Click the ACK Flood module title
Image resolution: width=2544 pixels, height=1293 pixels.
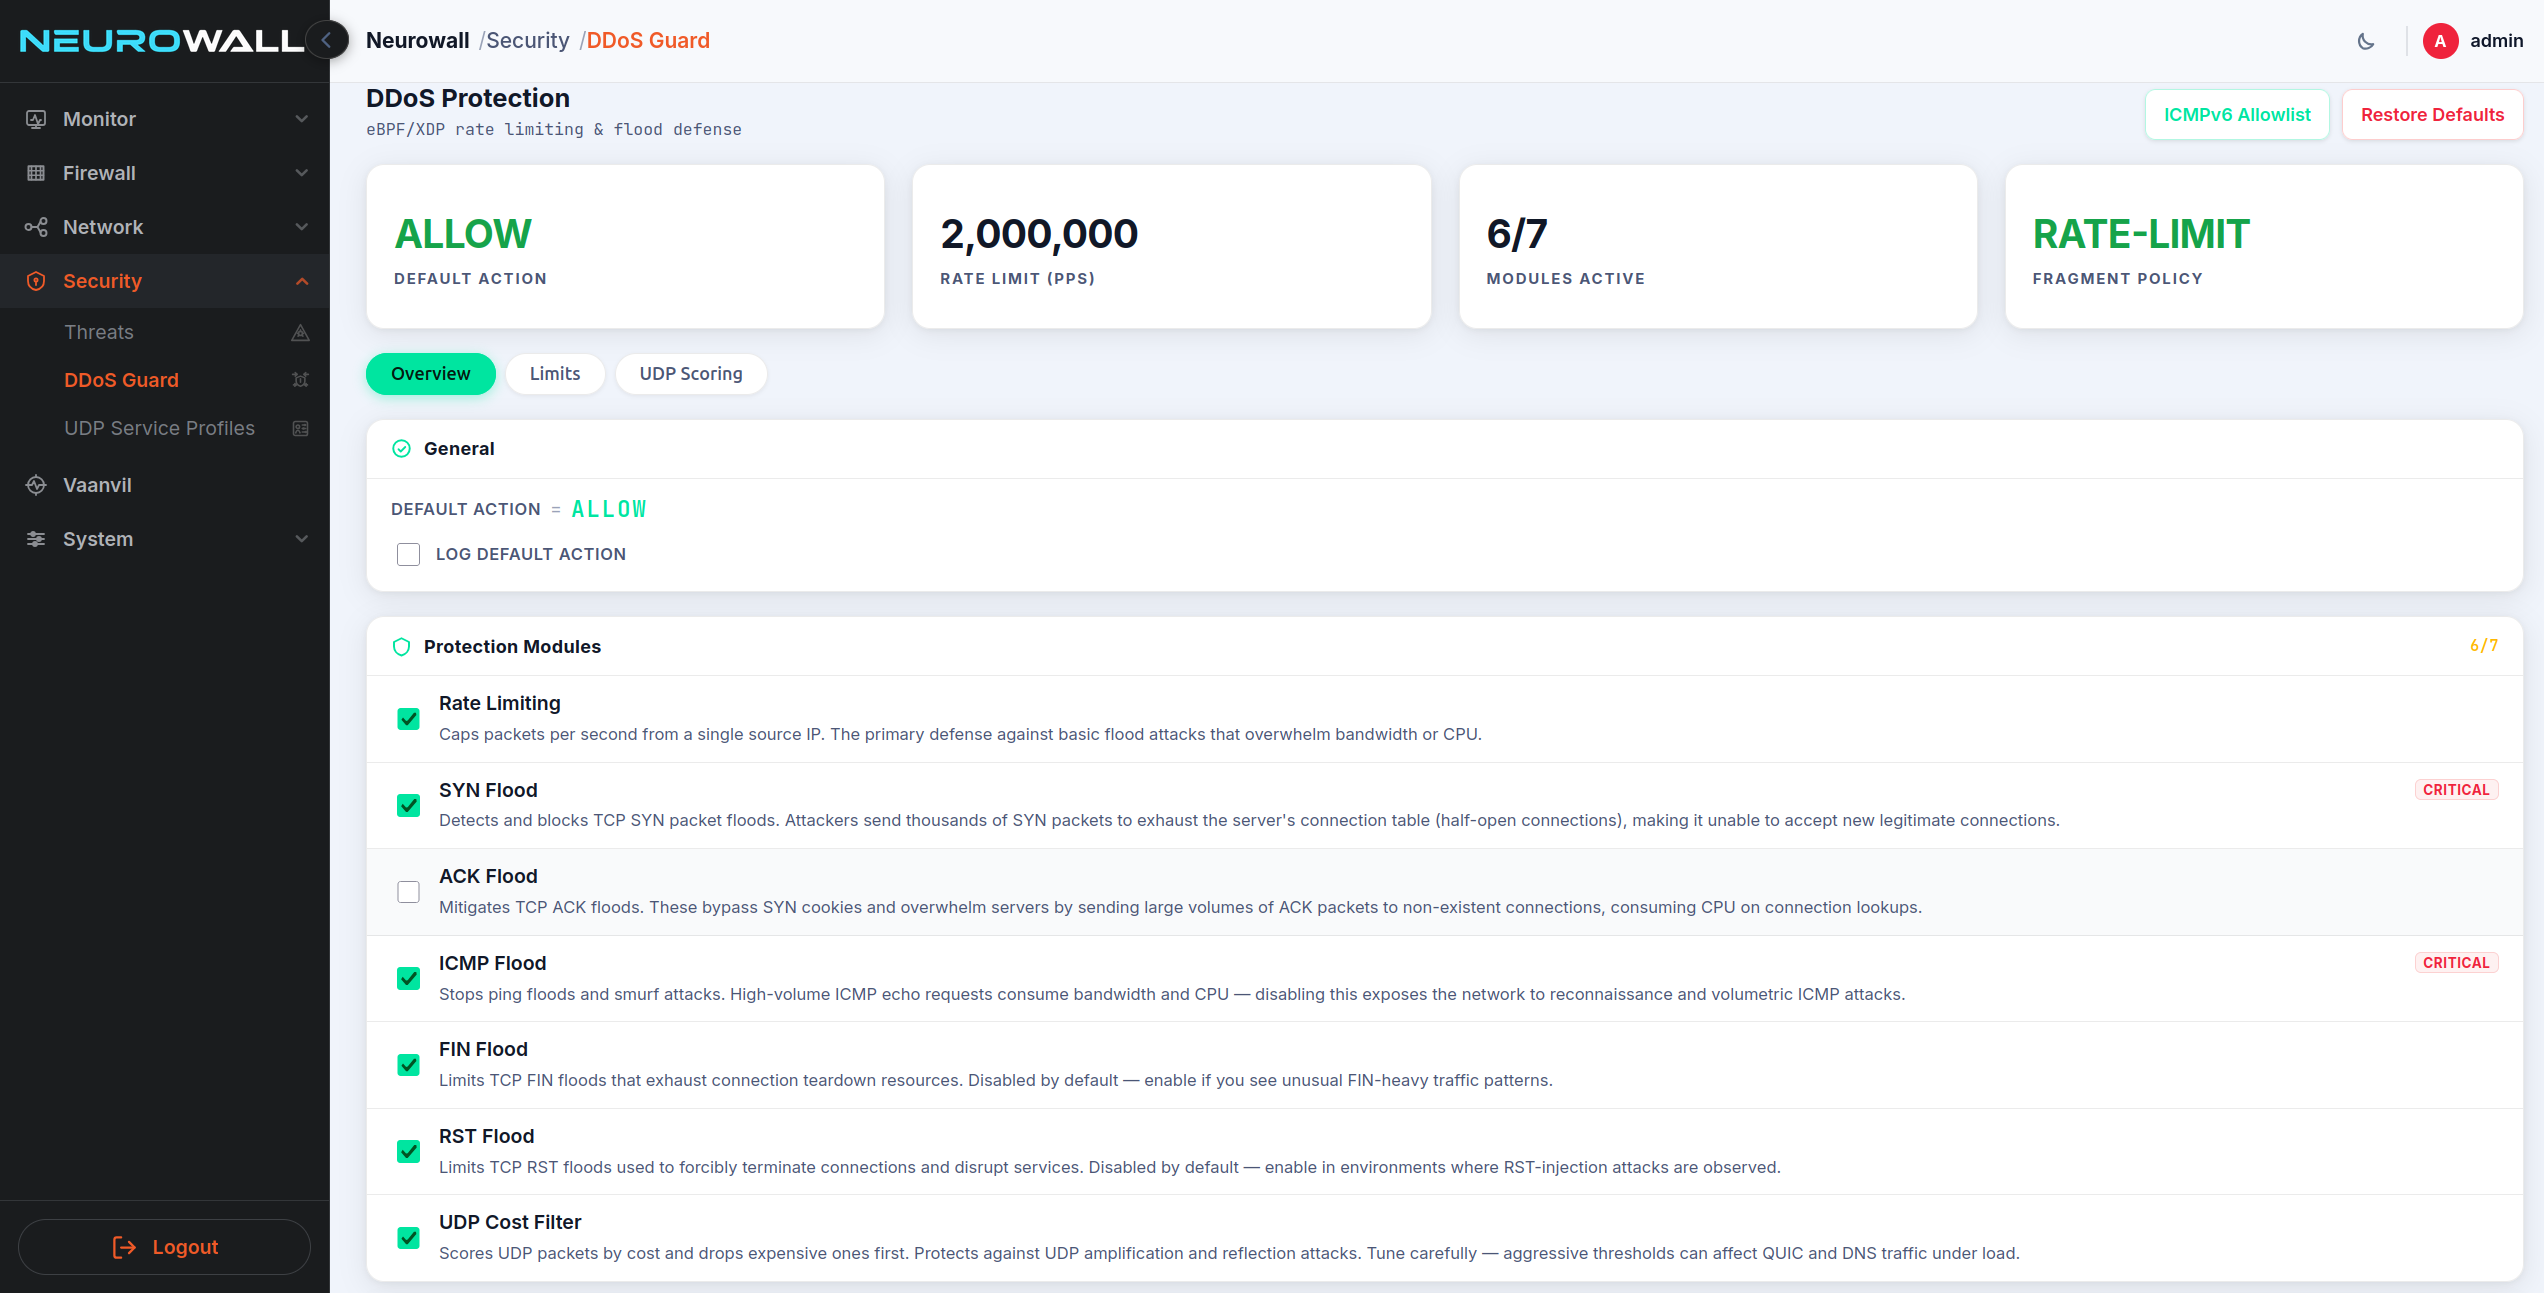click(x=488, y=876)
